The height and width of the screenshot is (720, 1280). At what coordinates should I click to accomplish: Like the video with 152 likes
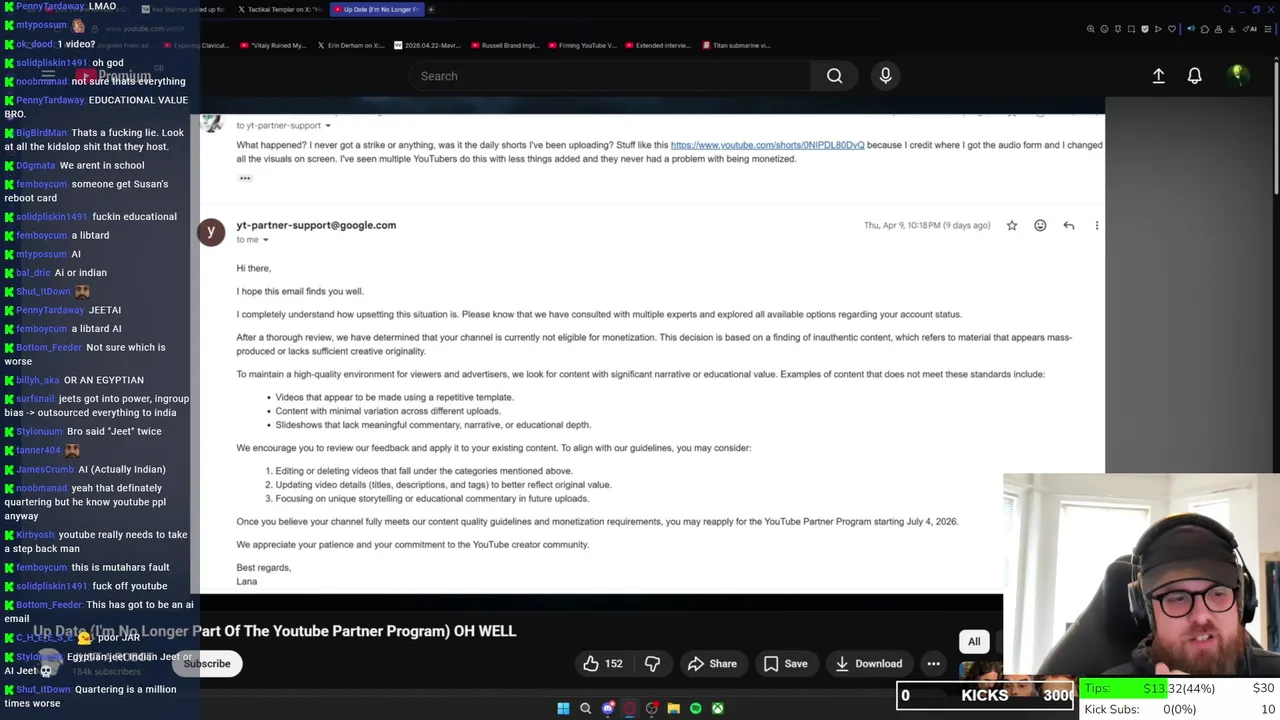point(603,664)
